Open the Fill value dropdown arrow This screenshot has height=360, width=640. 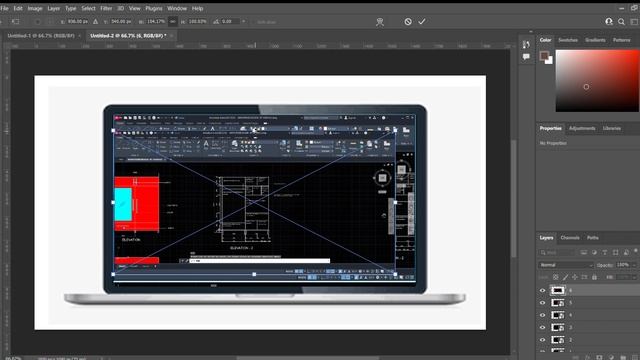(634, 277)
